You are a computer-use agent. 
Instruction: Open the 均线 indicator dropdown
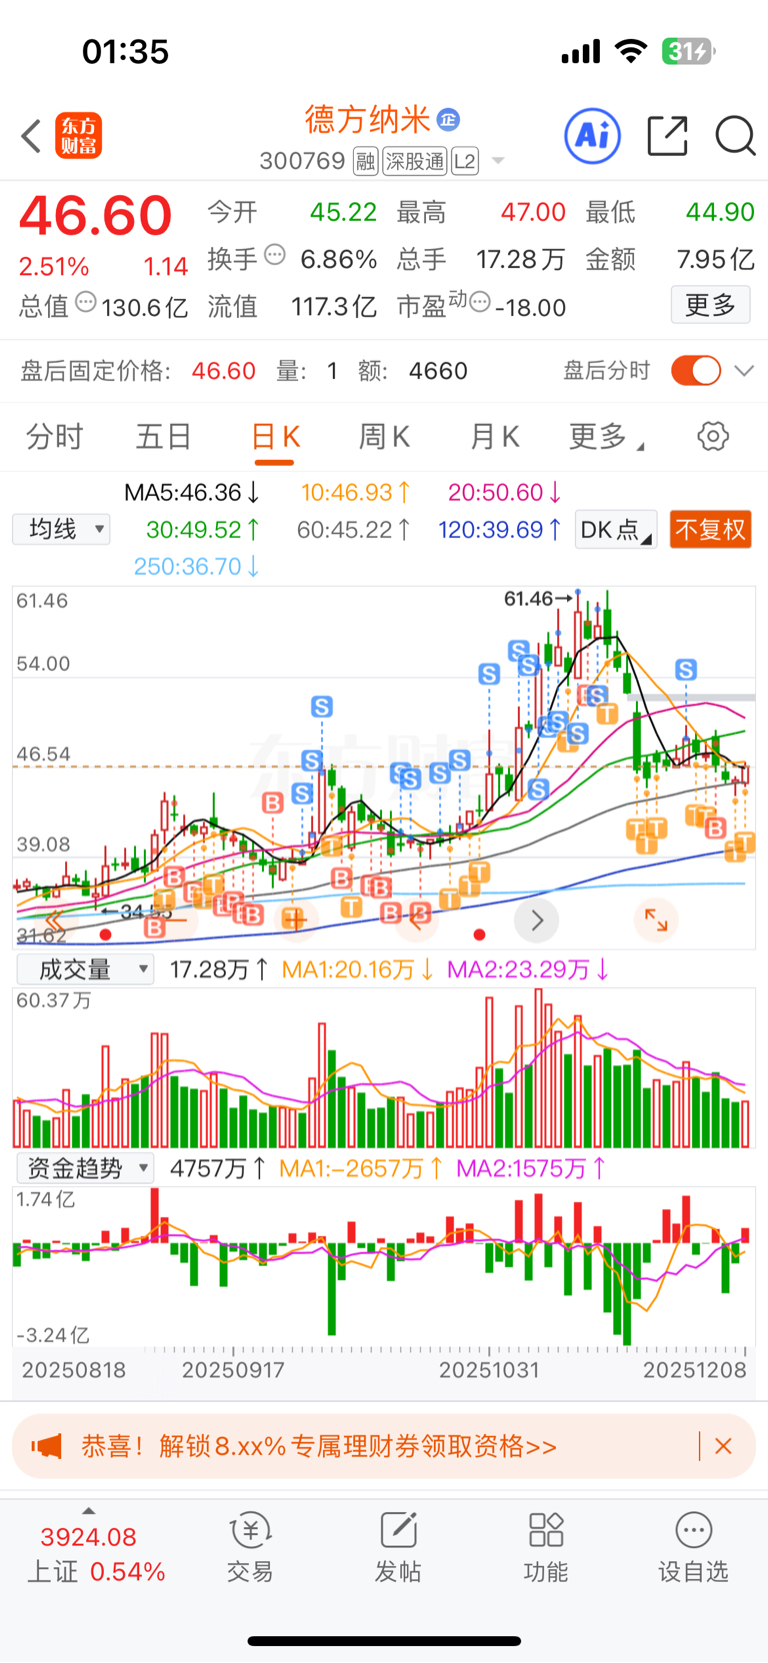[62, 529]
